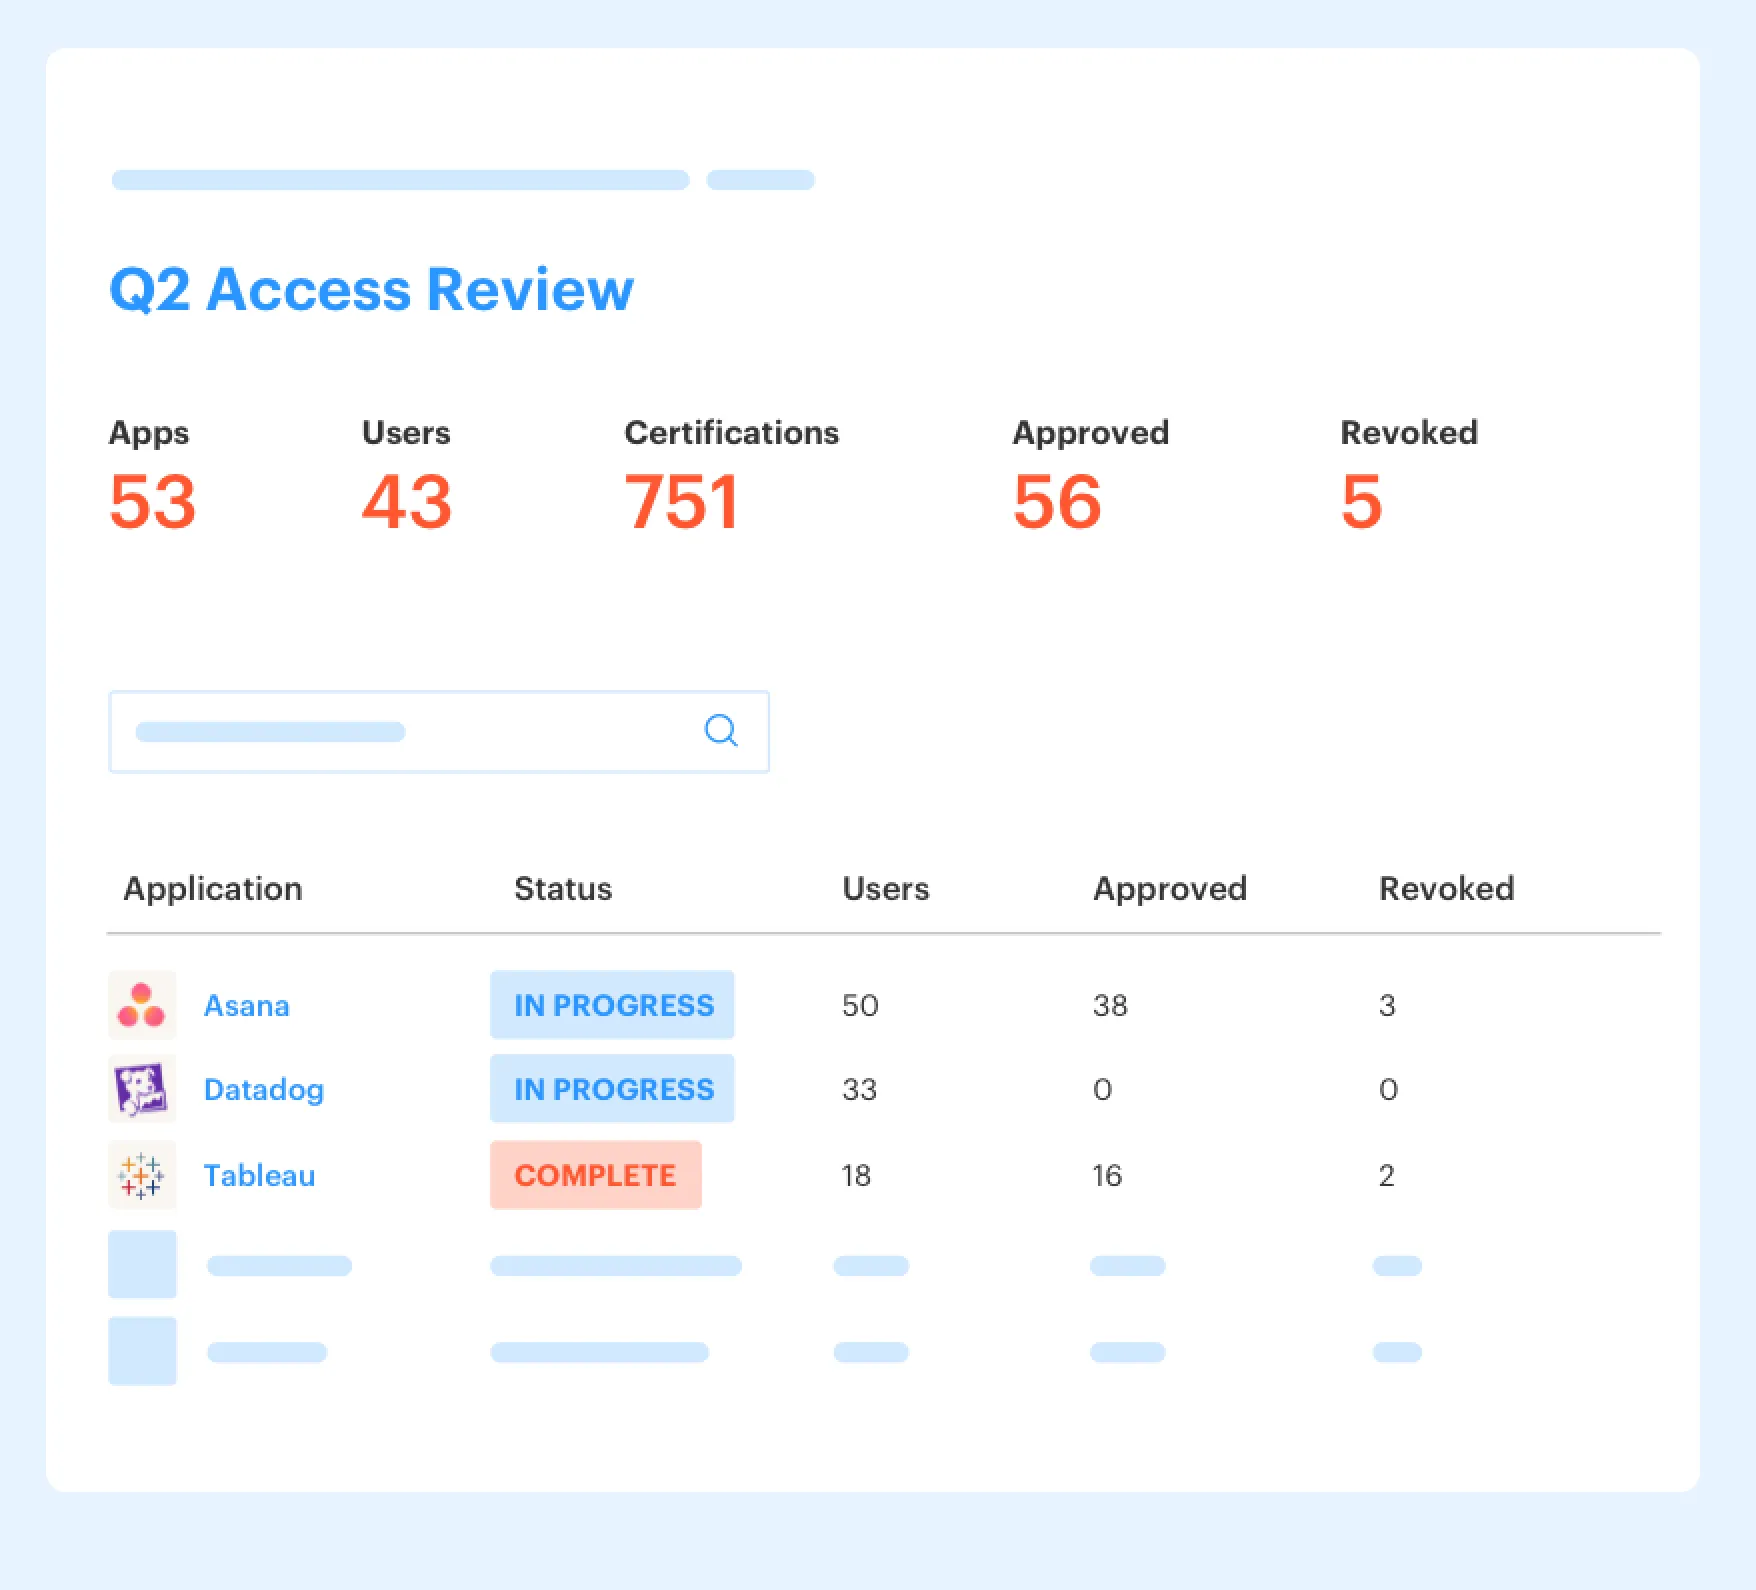
Task: Click Datadog's IN PROGRESS status badge
Action: 612,1089
